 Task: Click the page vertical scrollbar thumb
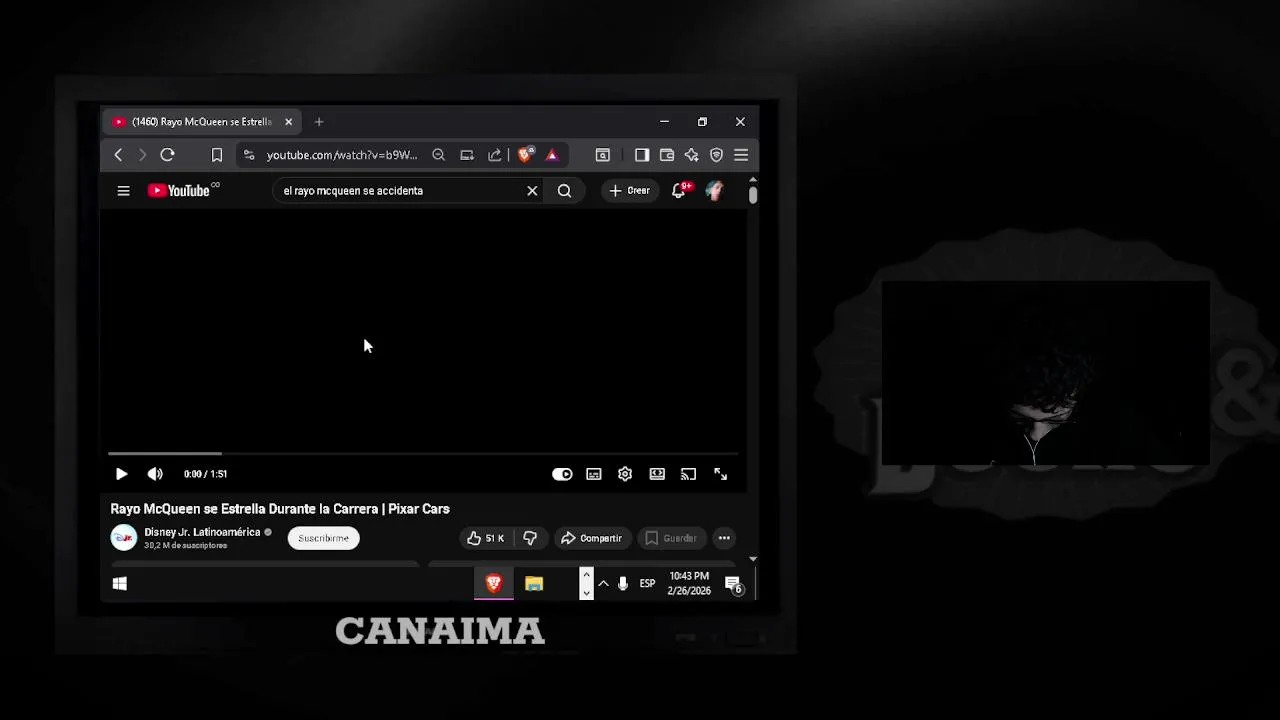point(752,194)
